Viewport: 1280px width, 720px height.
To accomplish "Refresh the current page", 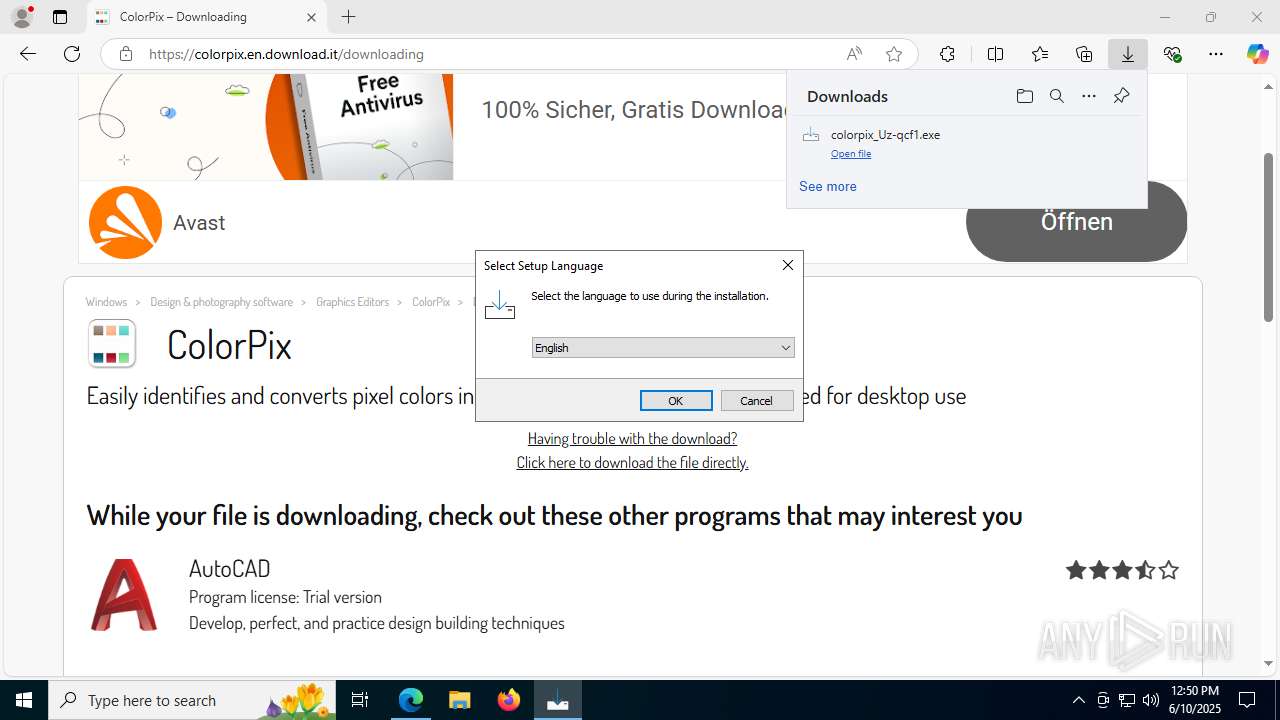I will 72,54.
